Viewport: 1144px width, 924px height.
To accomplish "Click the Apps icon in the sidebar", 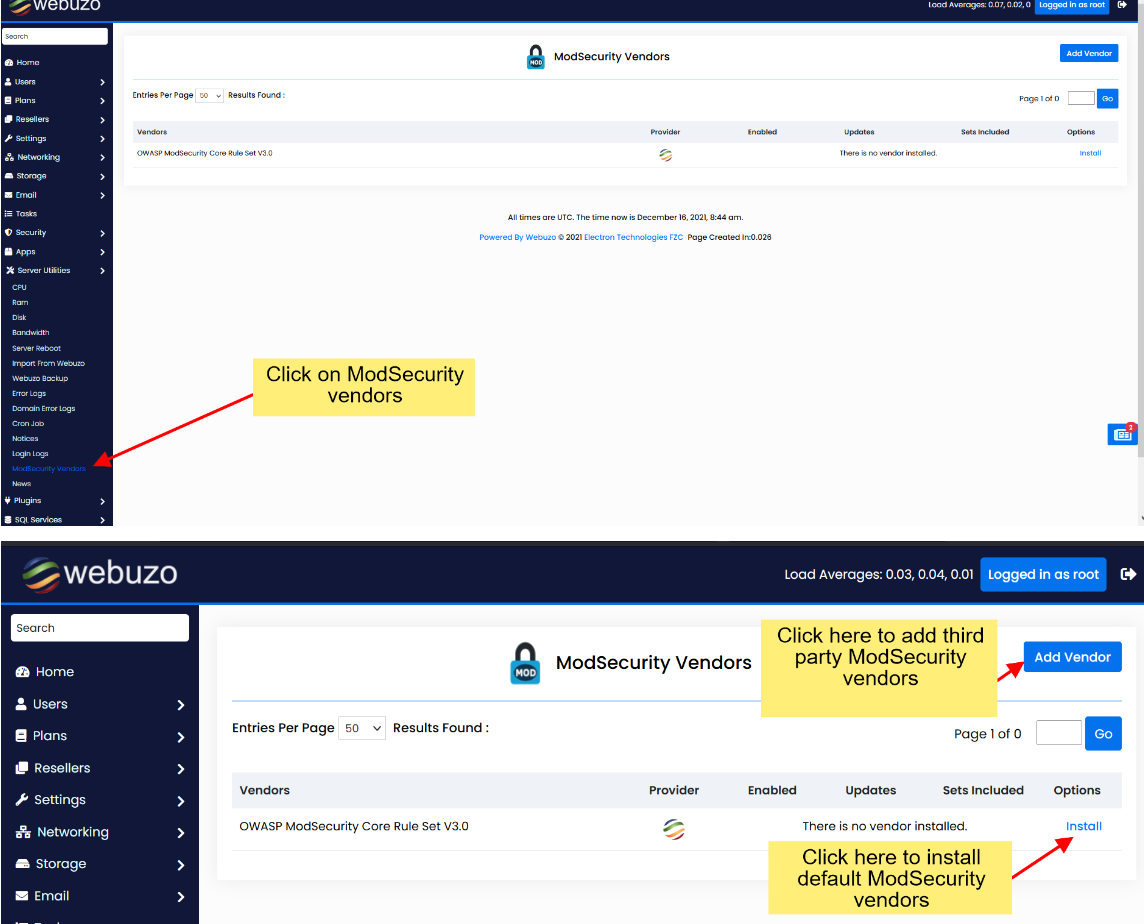I will [9, 252].
